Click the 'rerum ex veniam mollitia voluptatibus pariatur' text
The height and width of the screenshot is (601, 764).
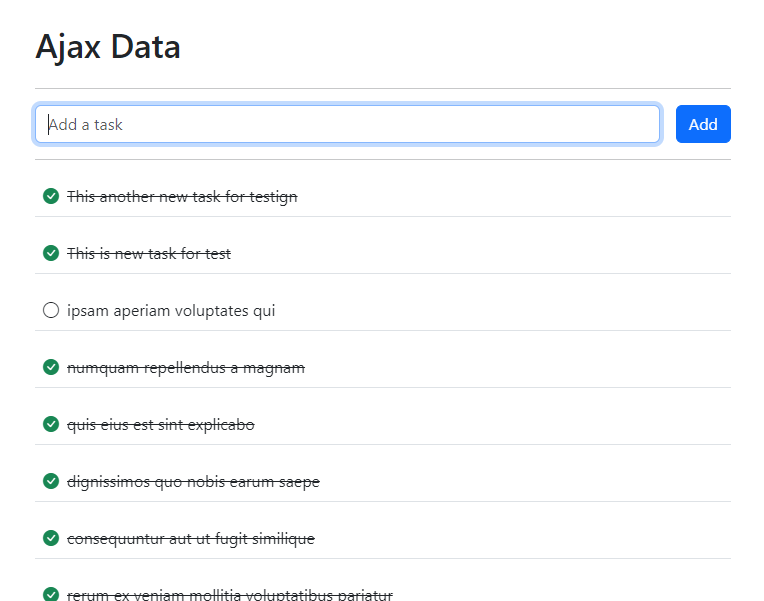[x=230, y=595]
